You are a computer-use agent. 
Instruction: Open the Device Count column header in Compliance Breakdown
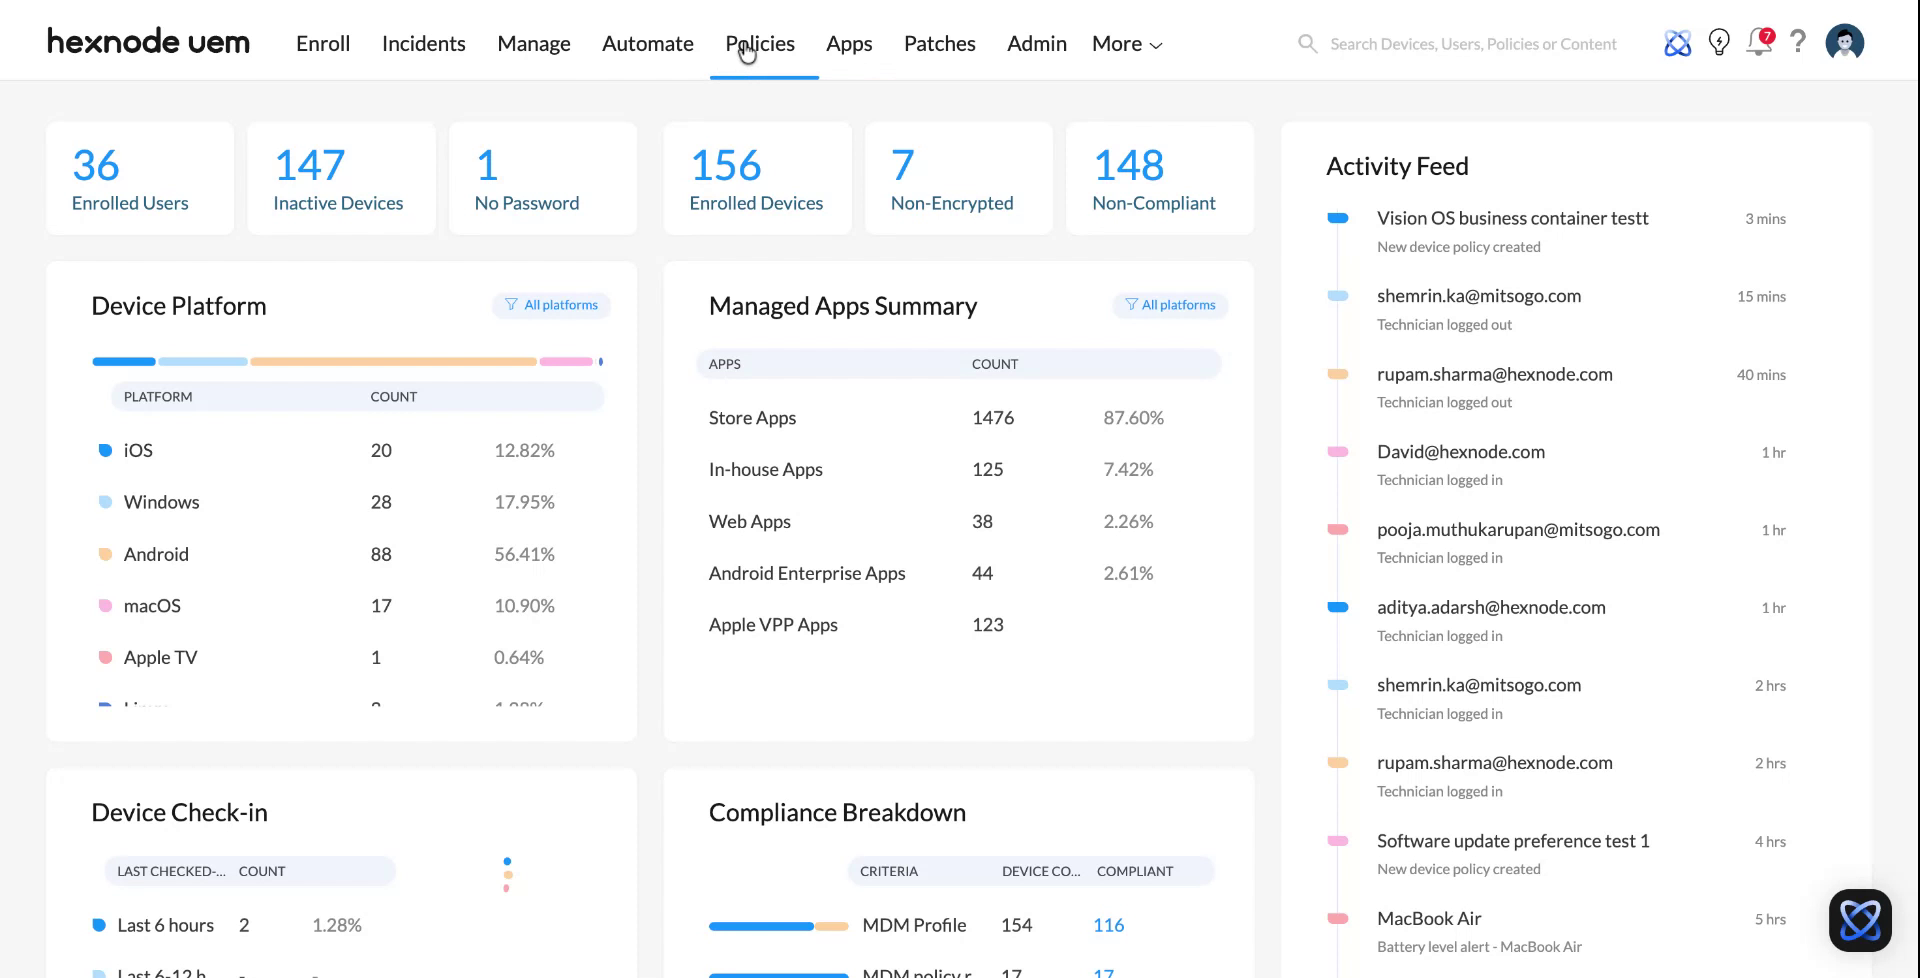(1040, 871)
